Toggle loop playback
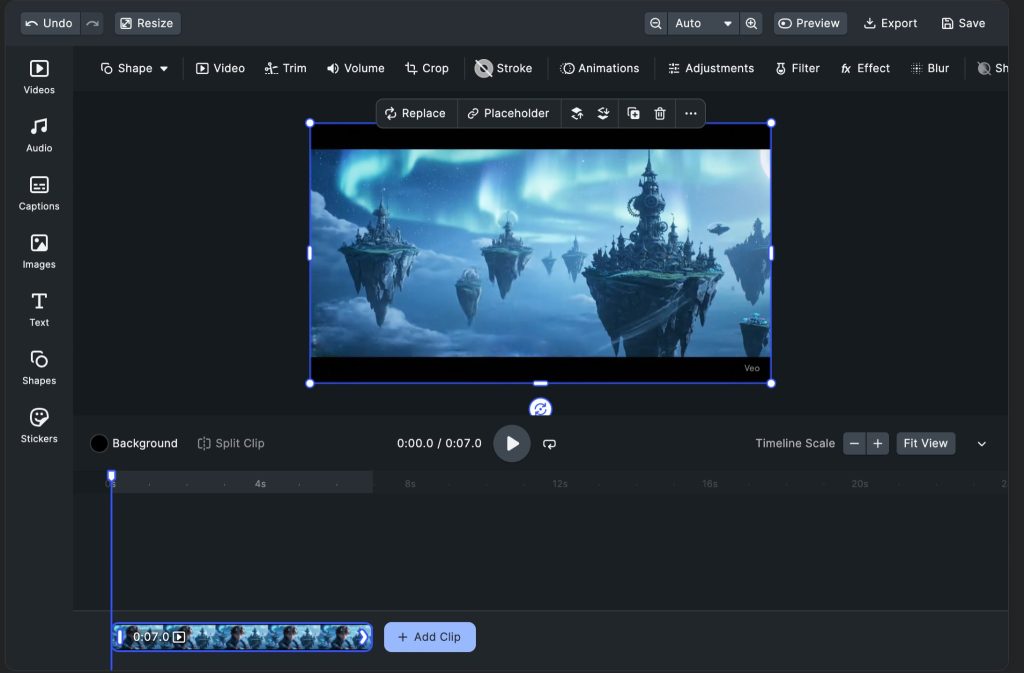This screenshot has height=673, width=1024. point(549,444)
